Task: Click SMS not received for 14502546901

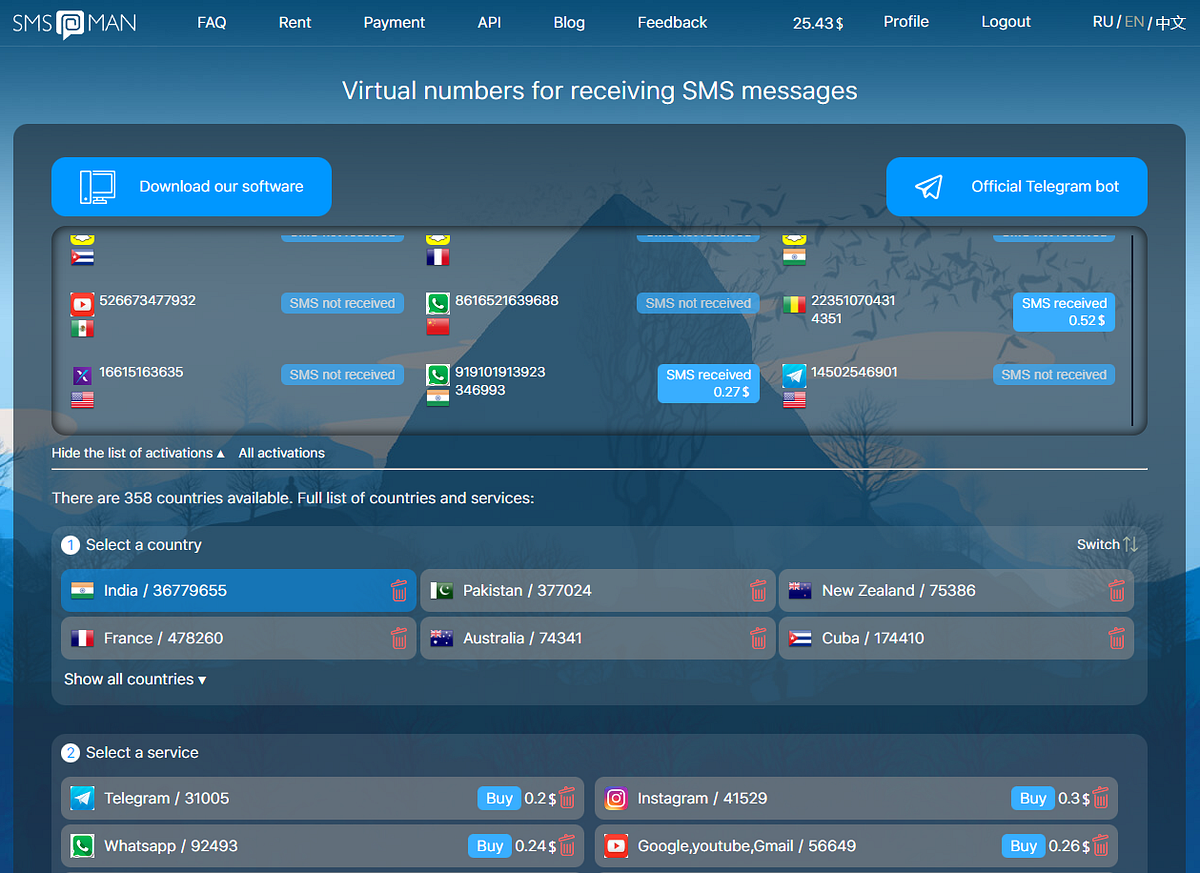Action: [x=1054, y=375]
